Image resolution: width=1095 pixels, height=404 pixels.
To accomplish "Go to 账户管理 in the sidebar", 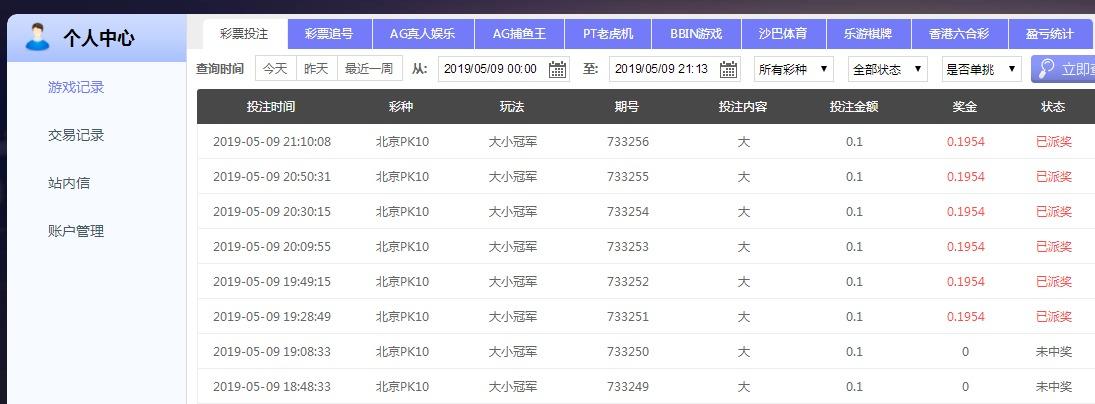I will click(x=76, y=231).
